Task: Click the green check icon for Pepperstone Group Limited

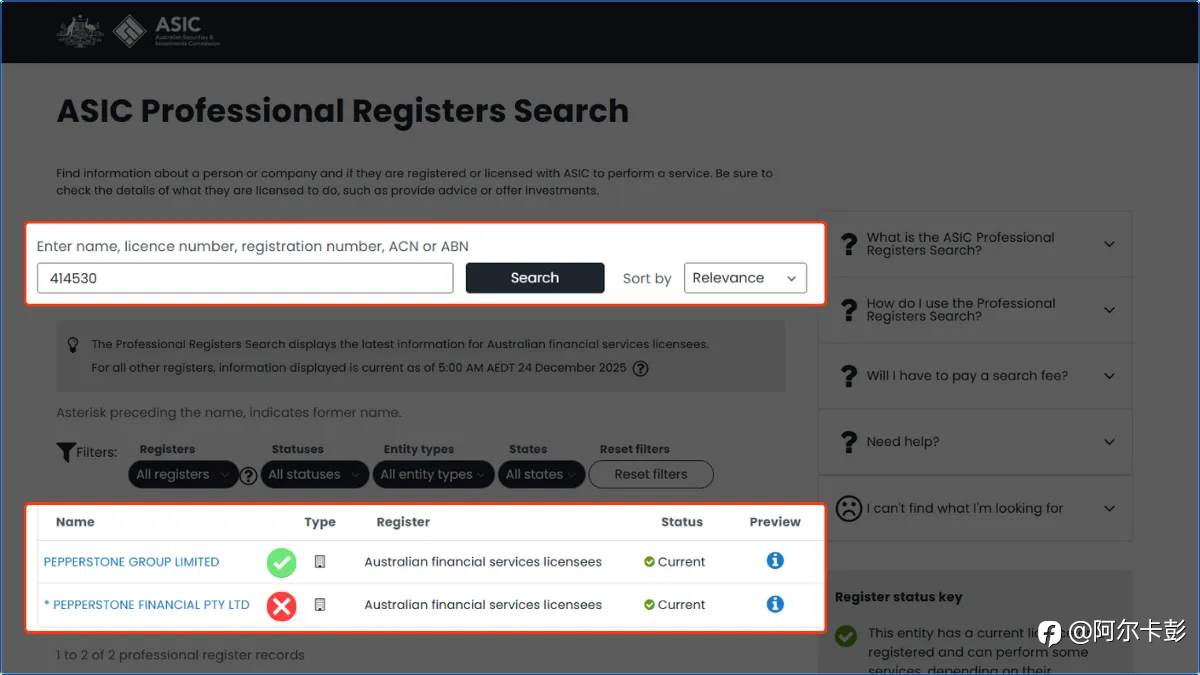Action: click(281, 562)
